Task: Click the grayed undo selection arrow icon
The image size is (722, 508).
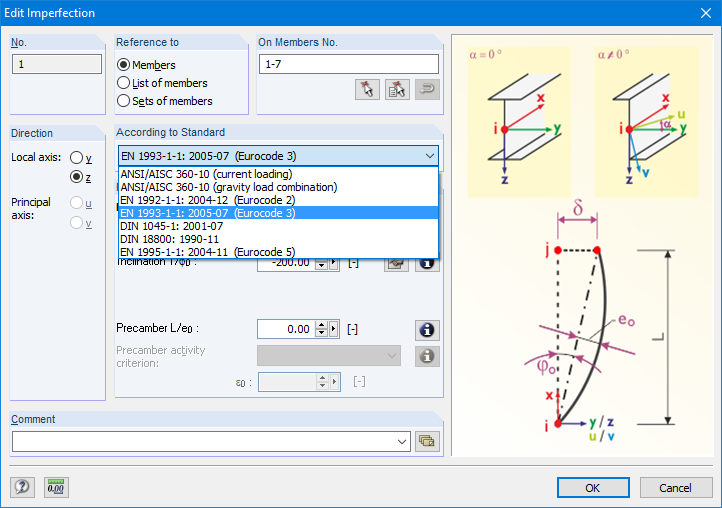Action: point(427,89)
